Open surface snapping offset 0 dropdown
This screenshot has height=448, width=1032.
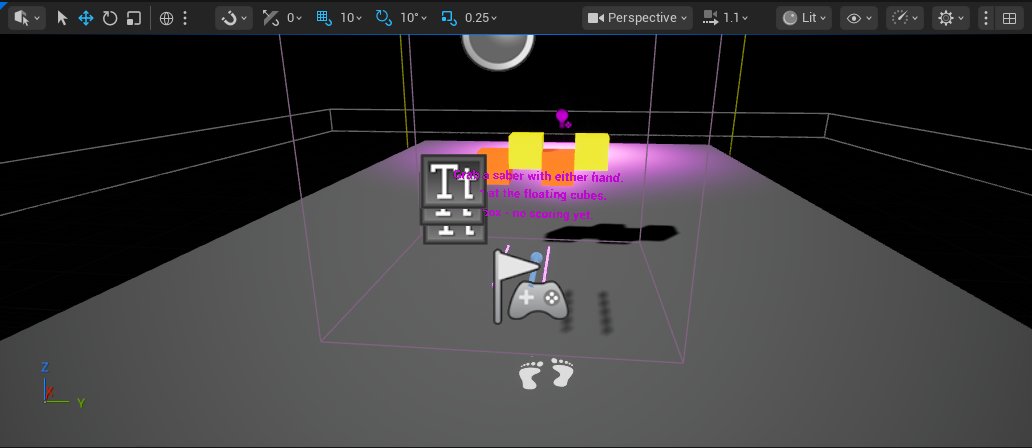coord(294,18)
